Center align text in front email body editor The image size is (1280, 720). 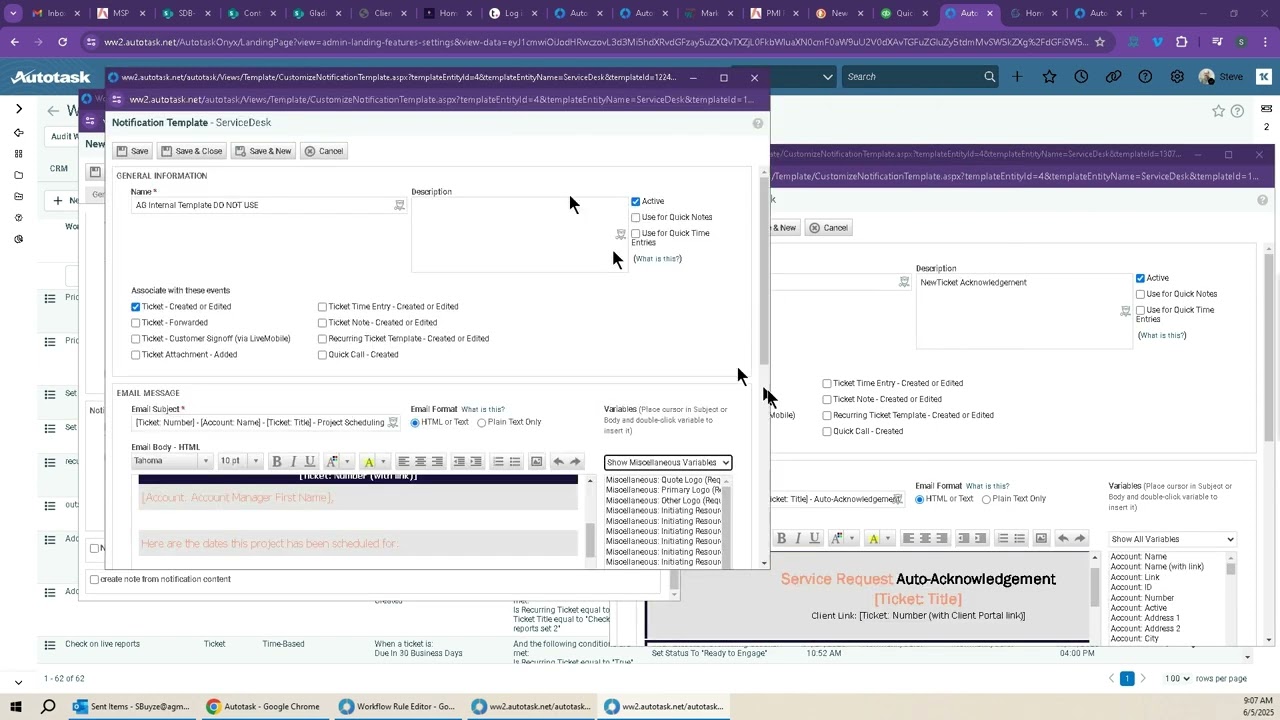tap(421, 461)
